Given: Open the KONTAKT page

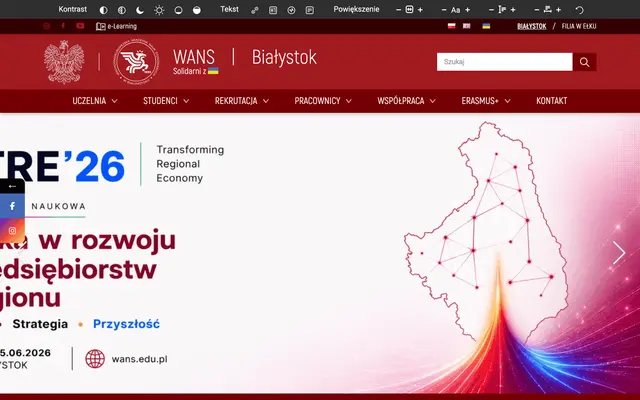Looking at the screenshot, I should tap(551, 101).
